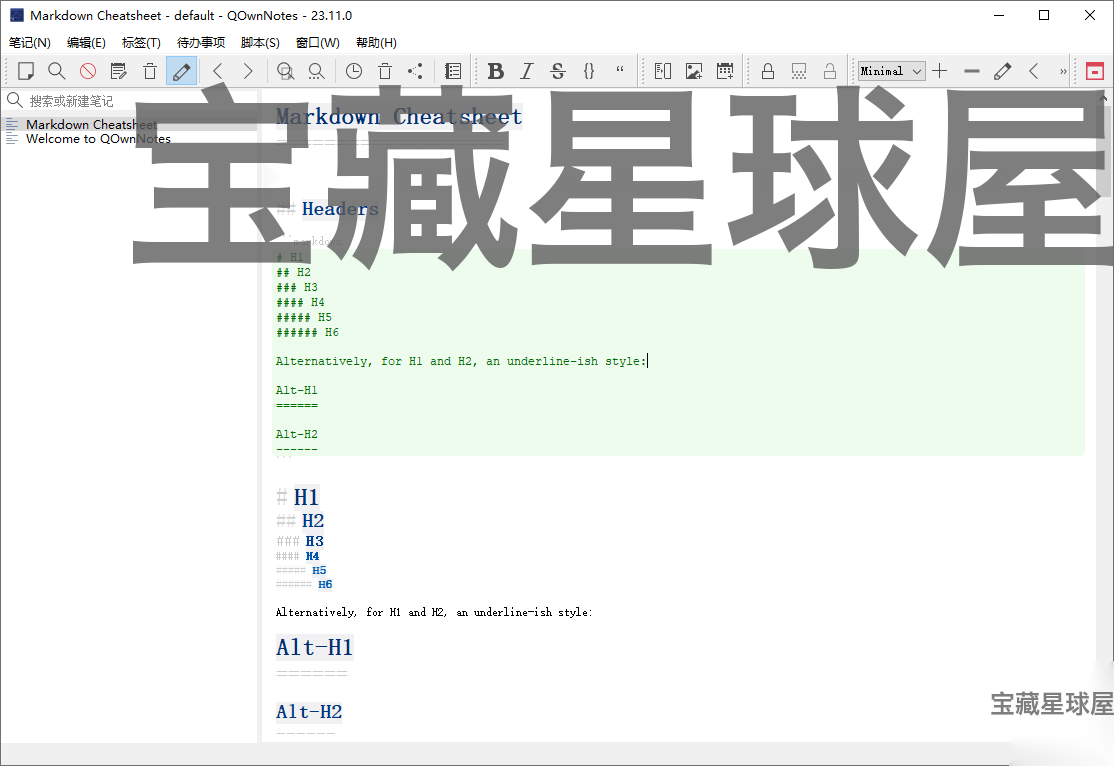Click the closed padlock toolbar icon

[x=768, y=71]
